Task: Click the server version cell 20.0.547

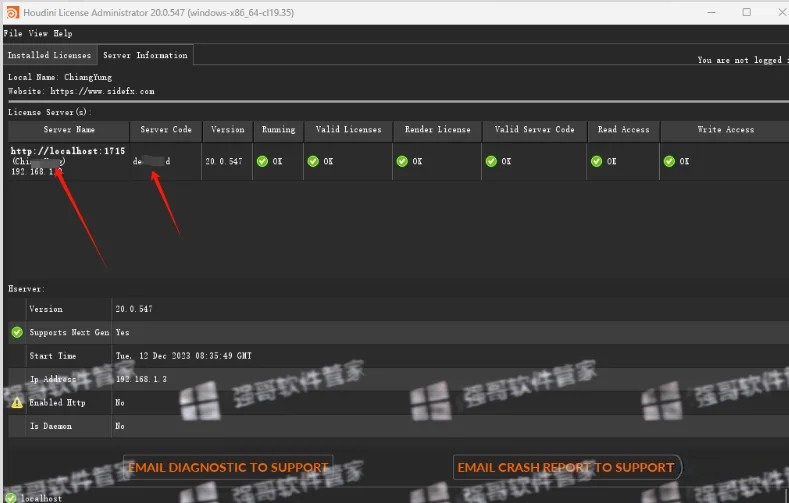Action: (x=224, y=161)
